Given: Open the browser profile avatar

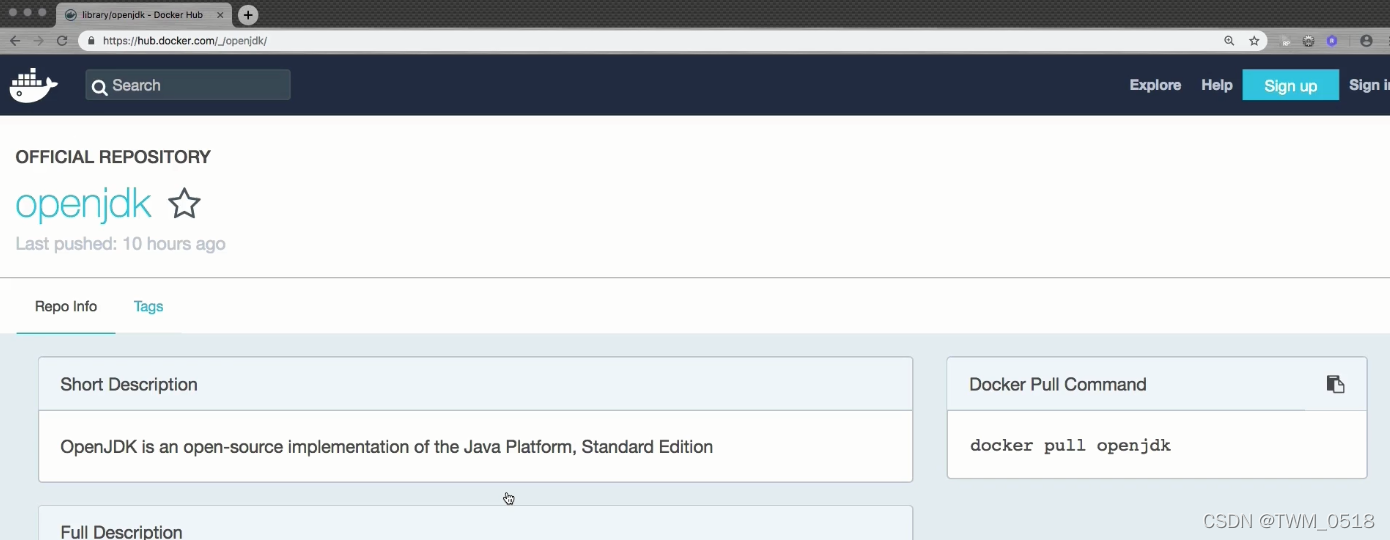Looking at the screenshot, I should click(1366, 41).
